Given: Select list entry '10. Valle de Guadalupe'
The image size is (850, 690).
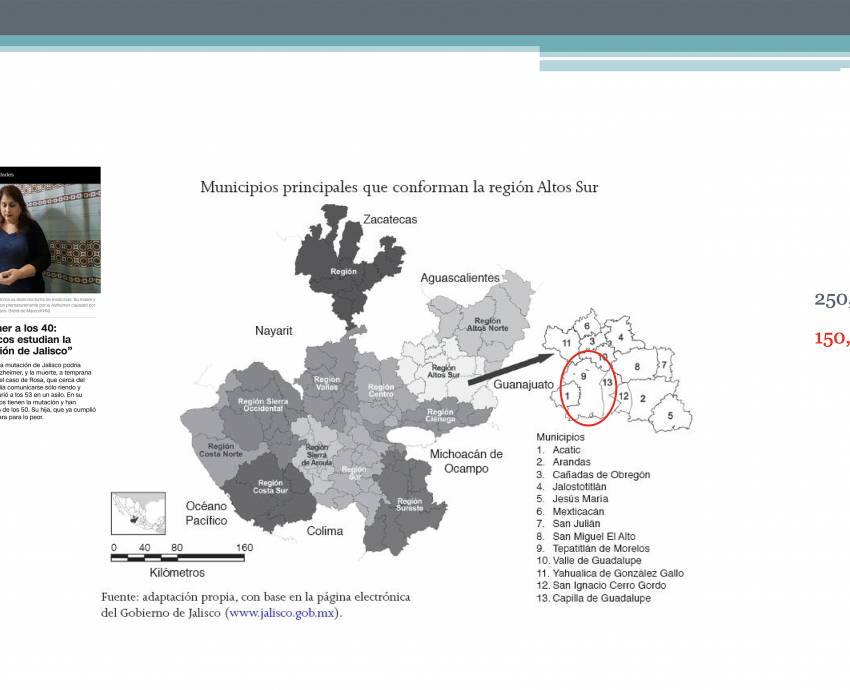Looking at the screenshot, I should point(589,560).
